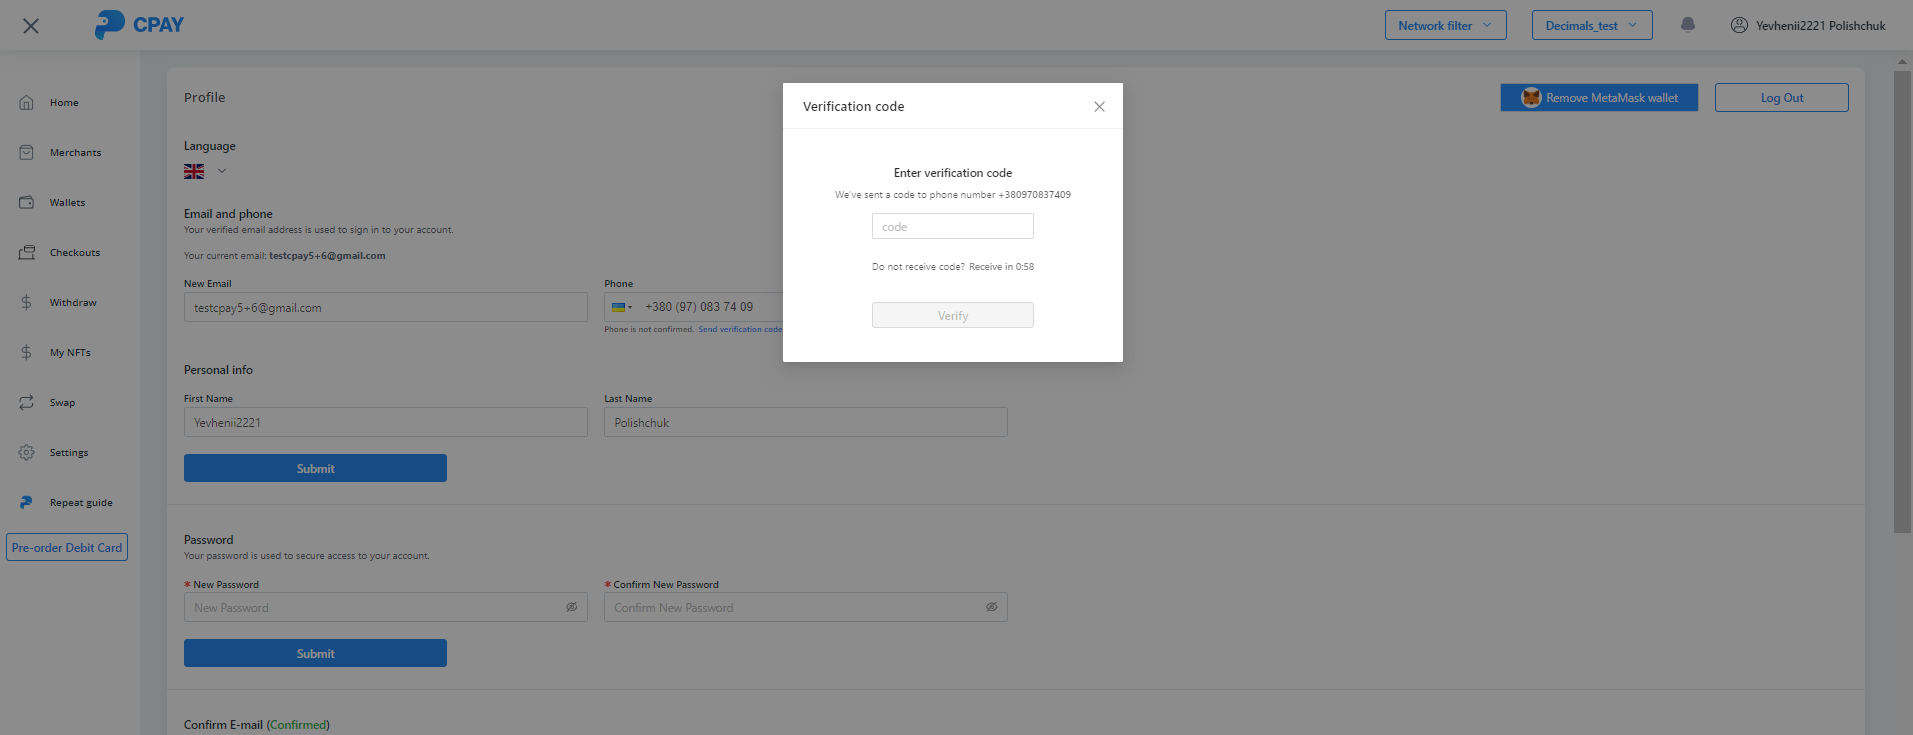
Task: Click the MetaMask fox icon
Action: coord(1531,97)
